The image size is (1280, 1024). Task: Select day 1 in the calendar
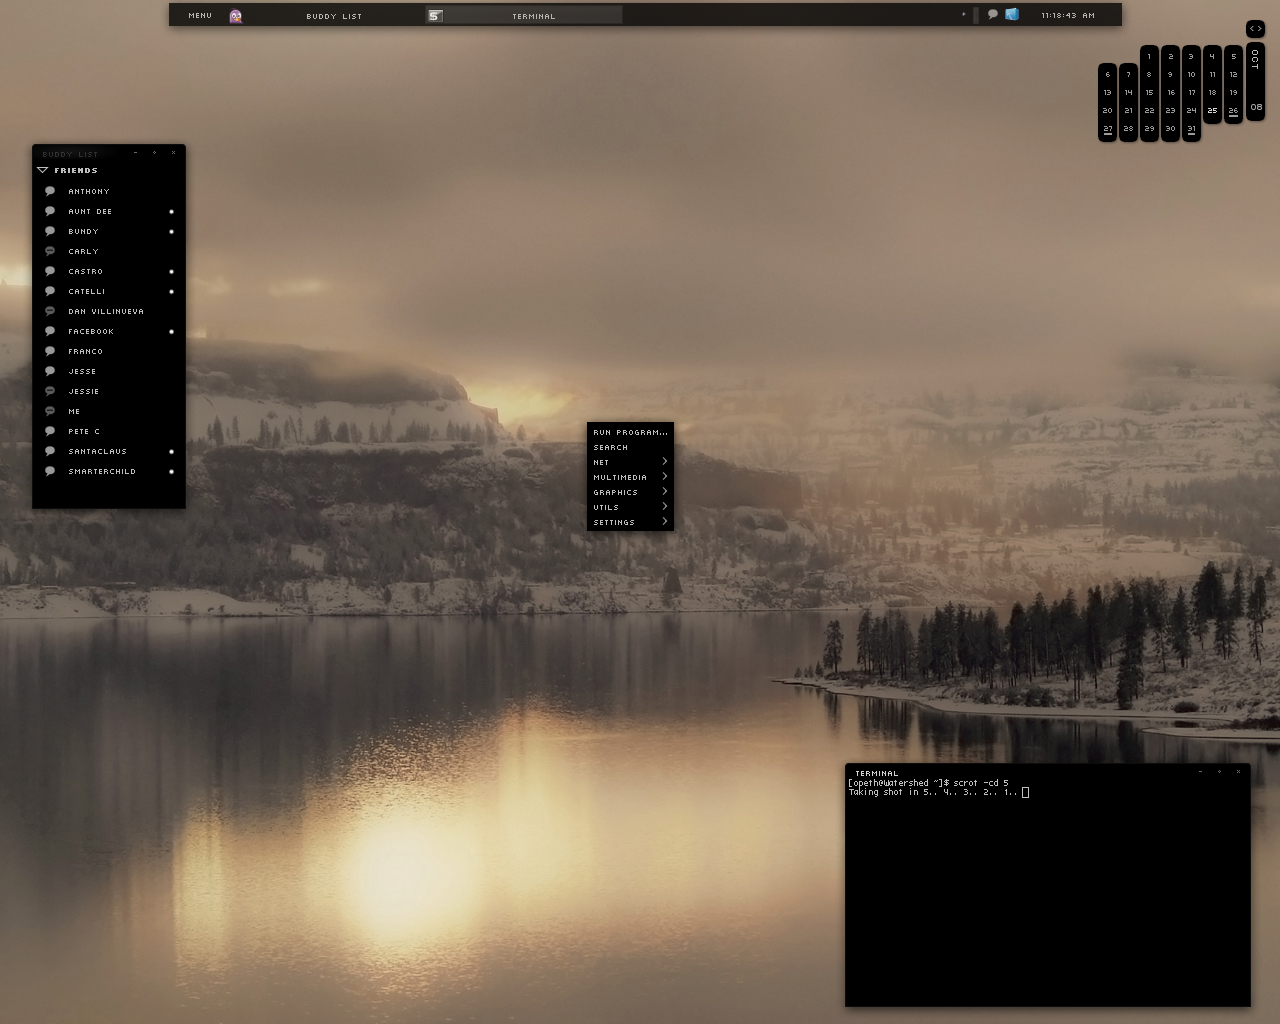[x=1149, y=56]
